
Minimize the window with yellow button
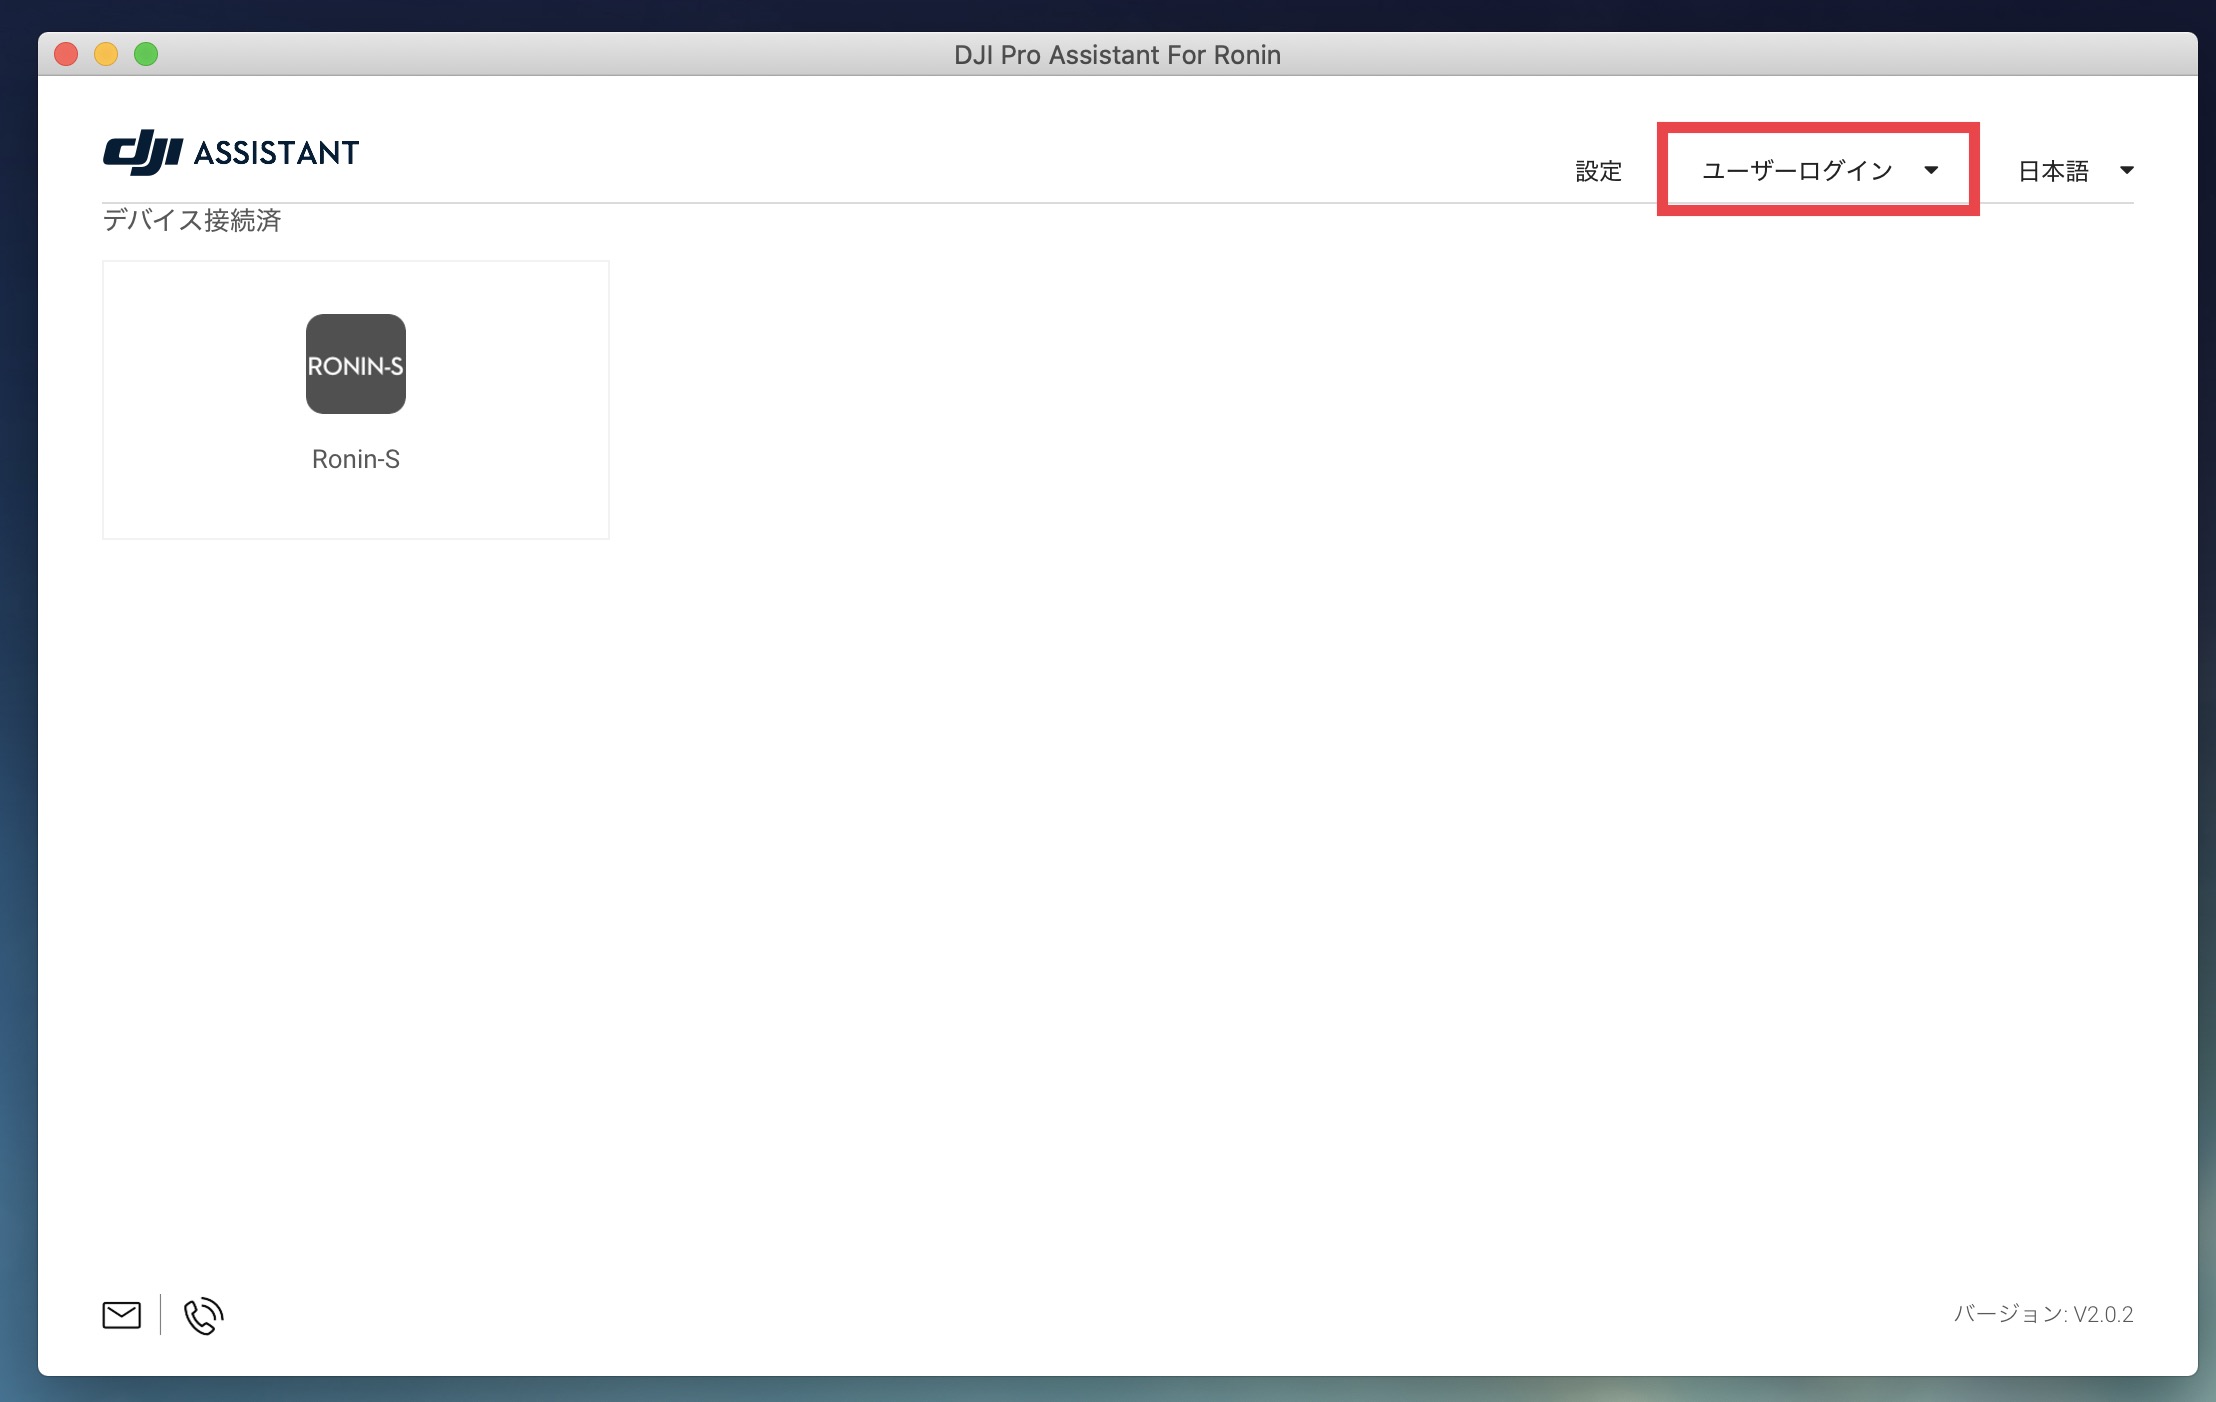click(106, 54)
